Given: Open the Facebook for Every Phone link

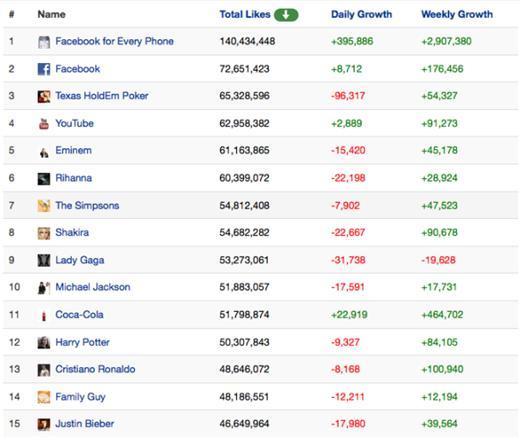Looking at the screenshot, I should coord(114,41).
